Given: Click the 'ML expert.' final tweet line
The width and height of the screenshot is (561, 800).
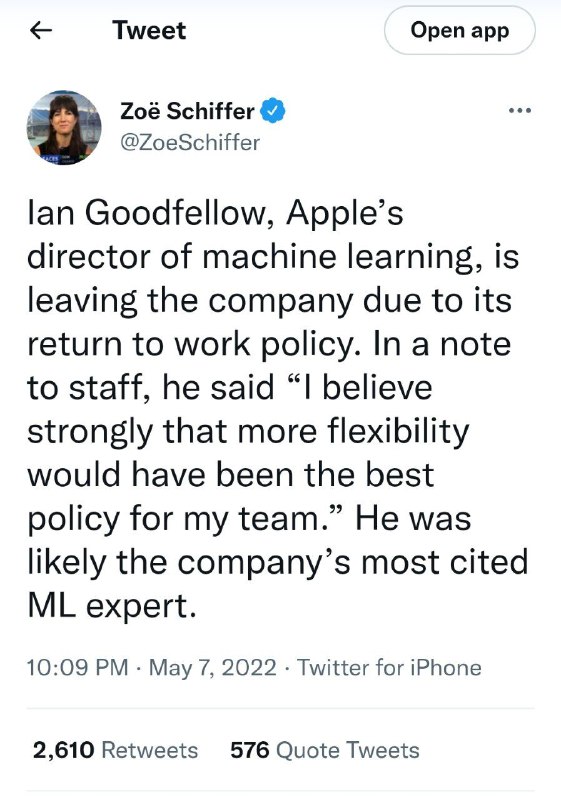Looking at the screenshot, I should [x=112, y=606].
